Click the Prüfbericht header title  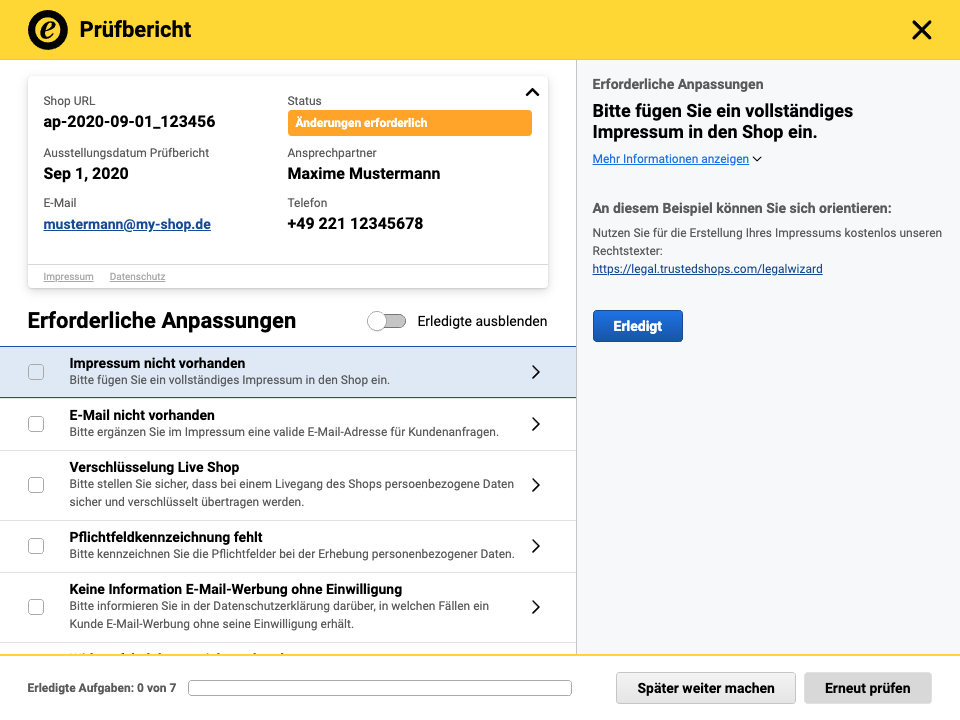(135, 29)
